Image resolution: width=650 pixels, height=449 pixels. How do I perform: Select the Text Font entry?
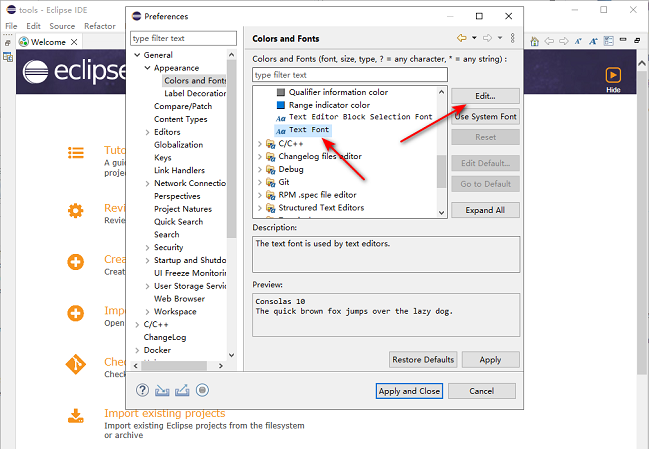point(303,130)
